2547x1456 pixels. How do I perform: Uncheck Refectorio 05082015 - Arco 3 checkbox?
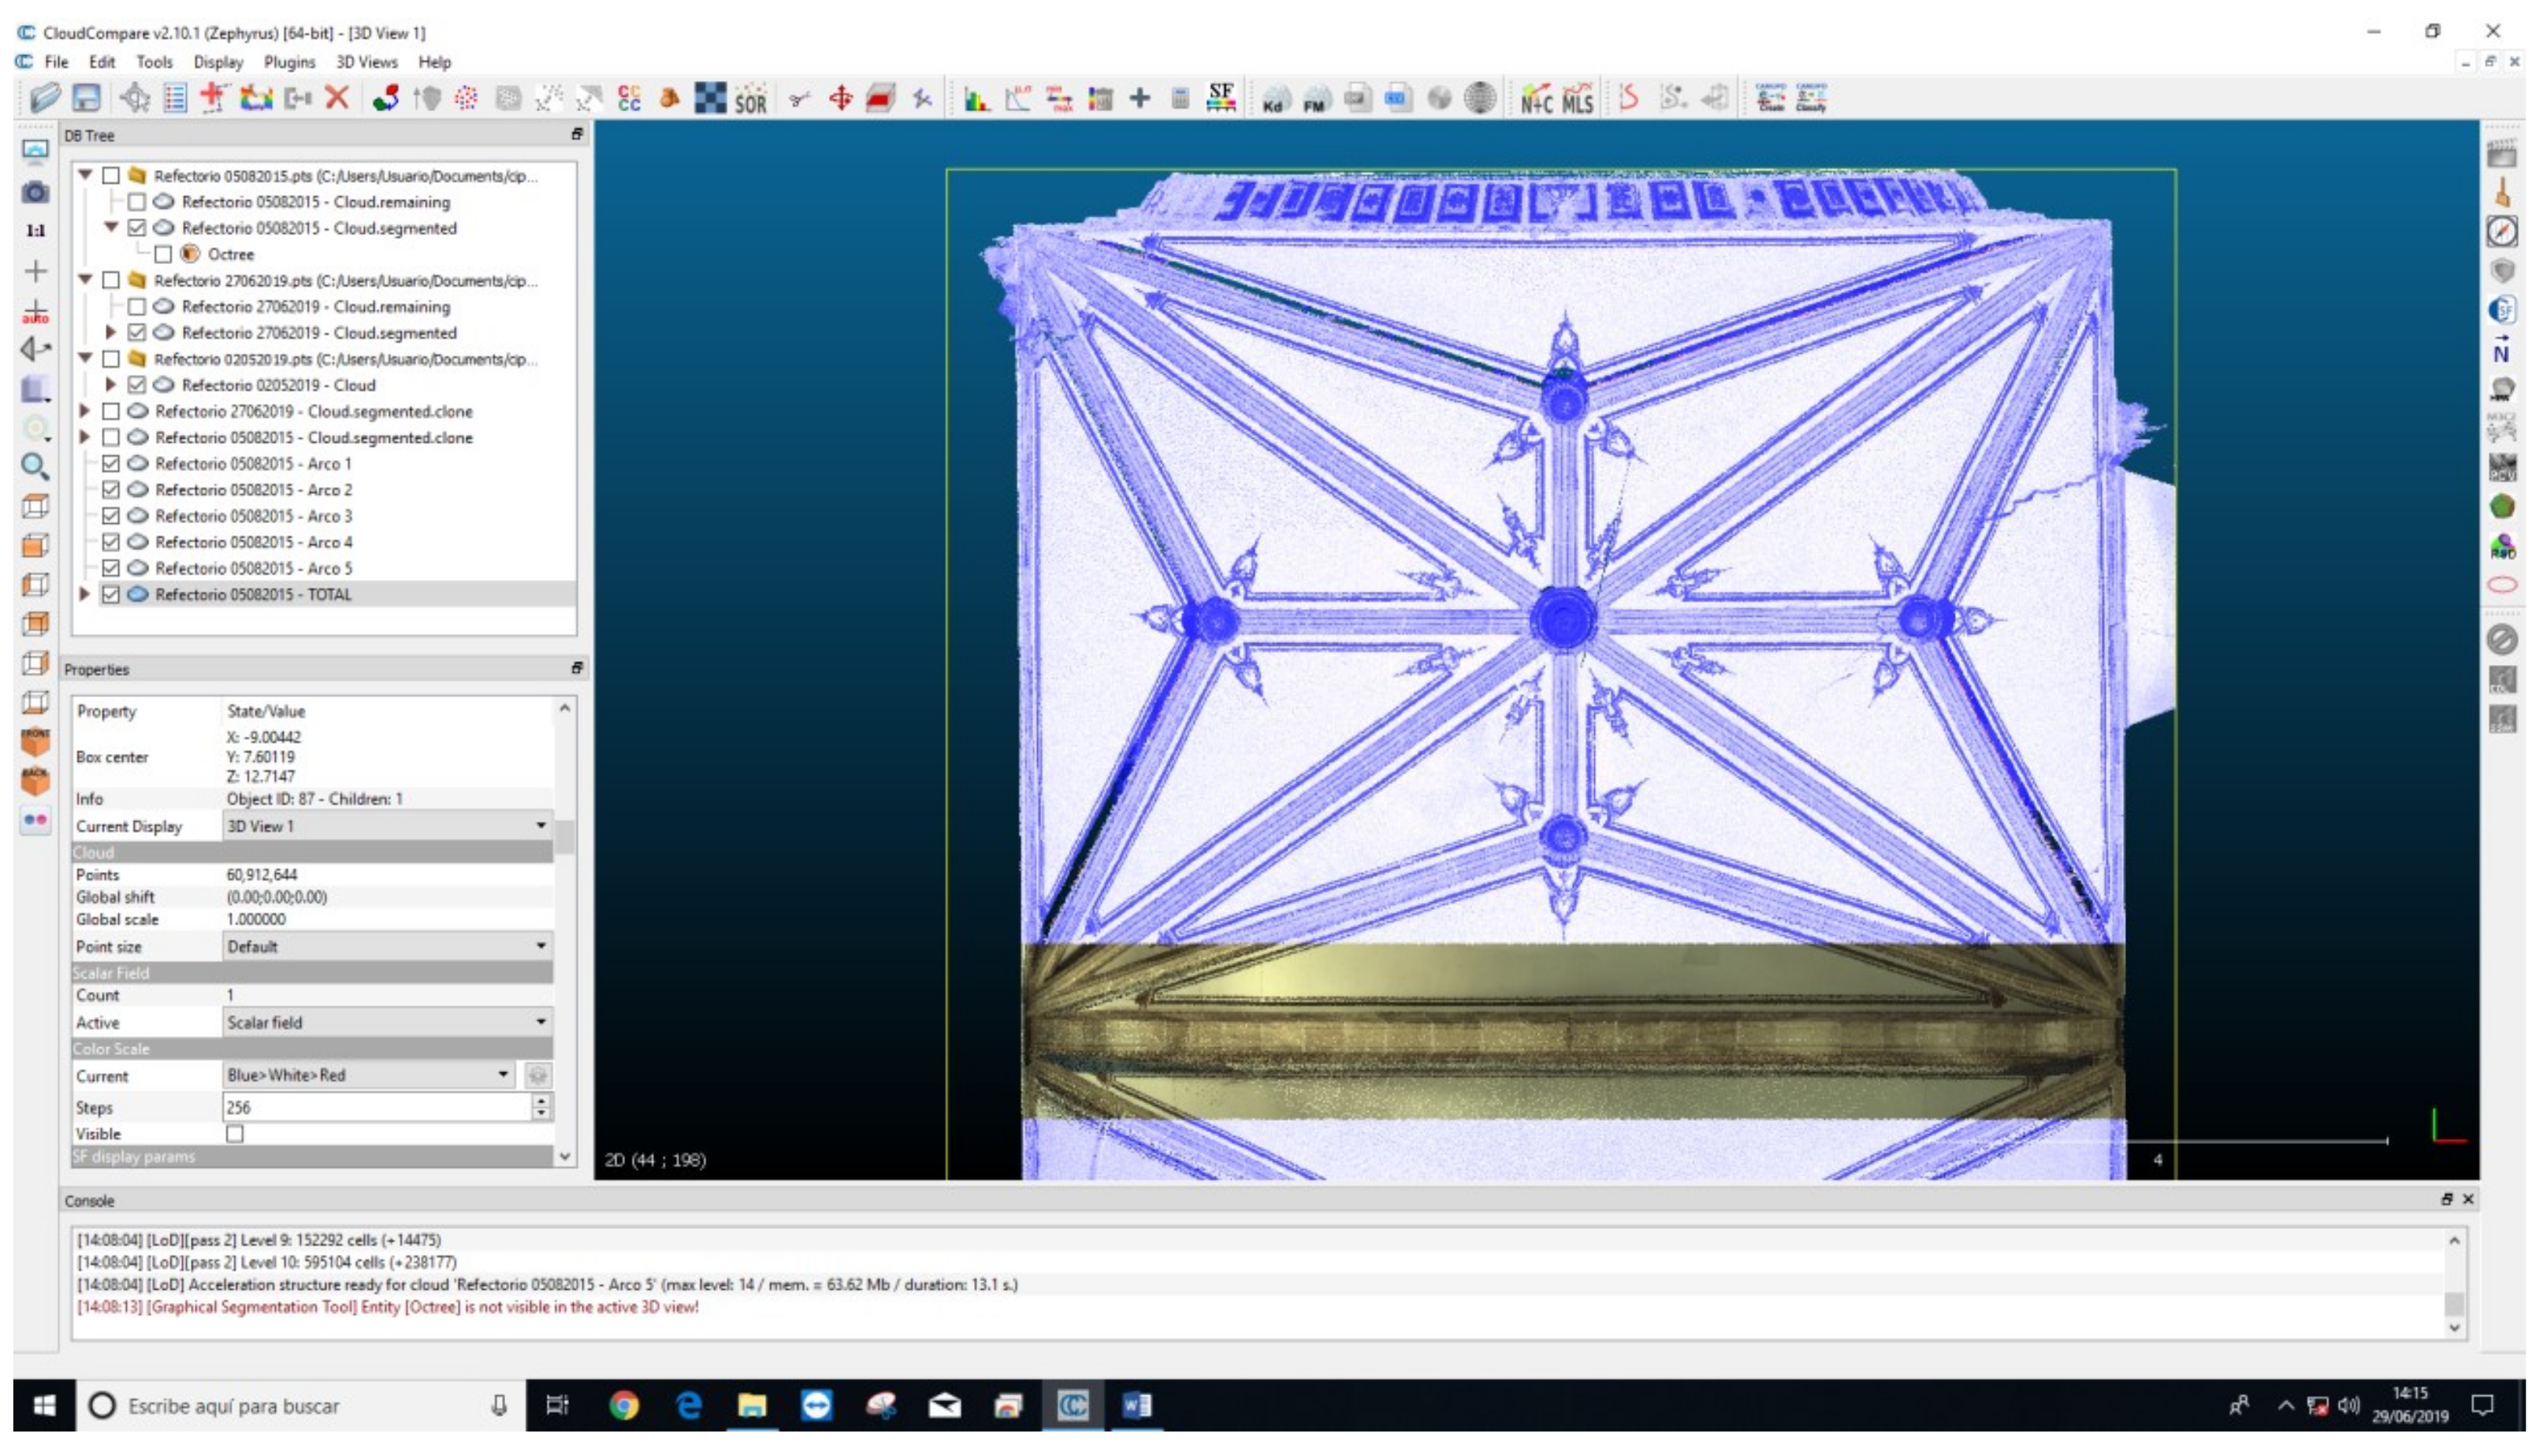point(111,516)
